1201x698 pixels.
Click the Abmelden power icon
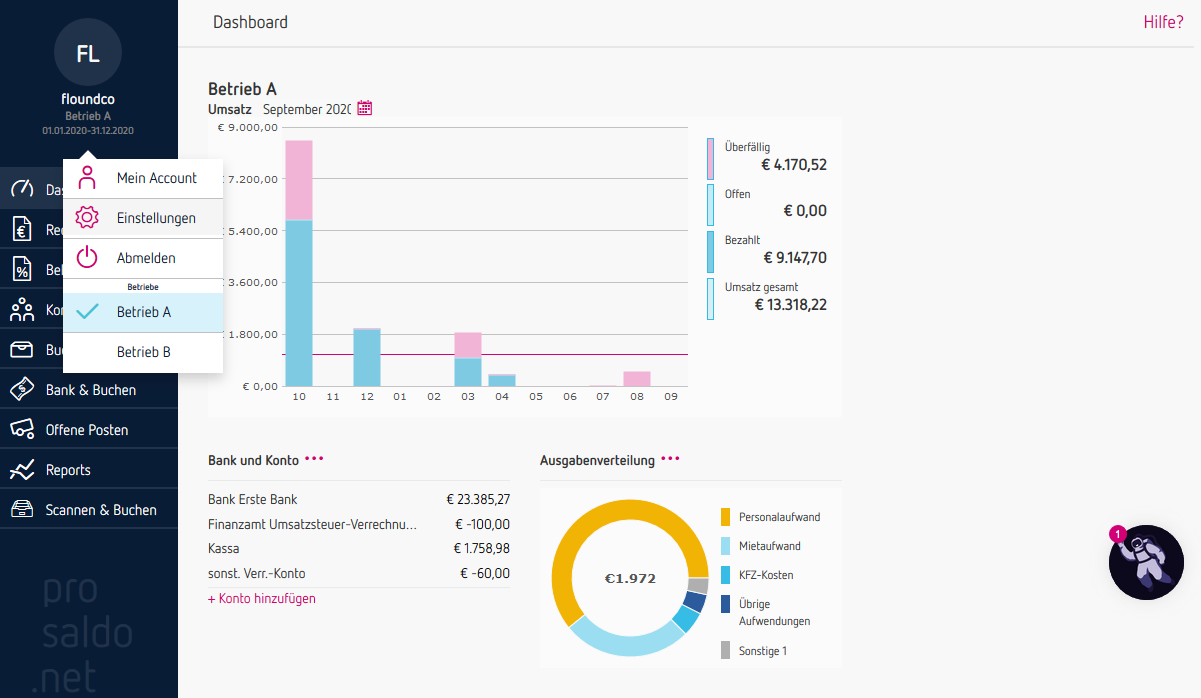[88, 258]
